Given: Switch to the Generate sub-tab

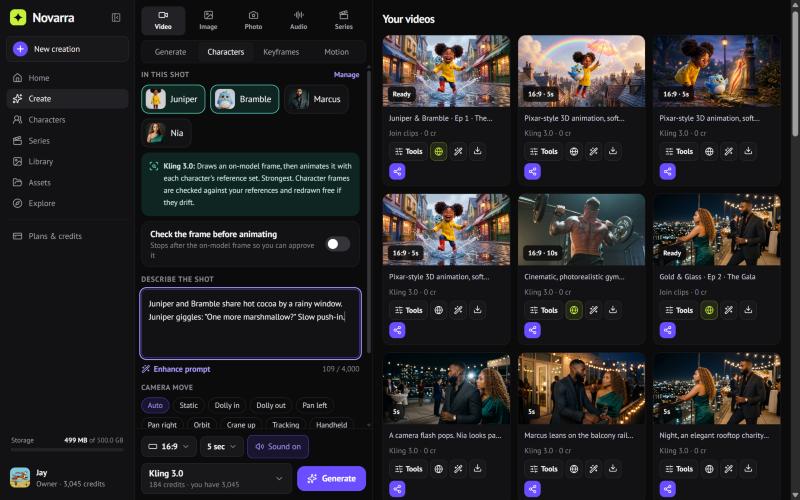Looking at the screenshot, I should pyautogui.click(x=170, y=52).
